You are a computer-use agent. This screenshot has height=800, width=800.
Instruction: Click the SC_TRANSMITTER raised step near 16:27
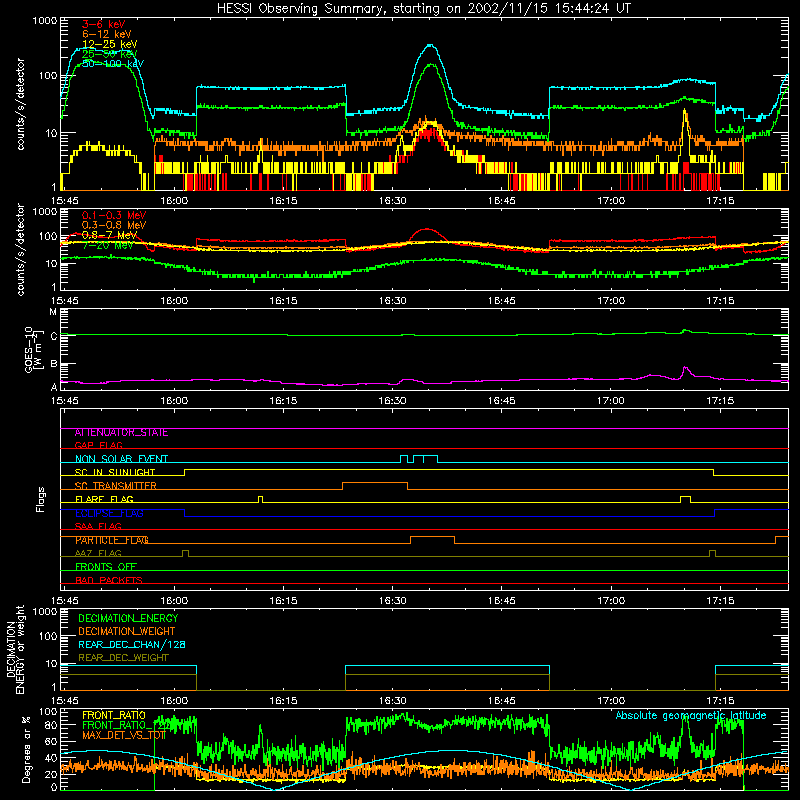point(375,485)
